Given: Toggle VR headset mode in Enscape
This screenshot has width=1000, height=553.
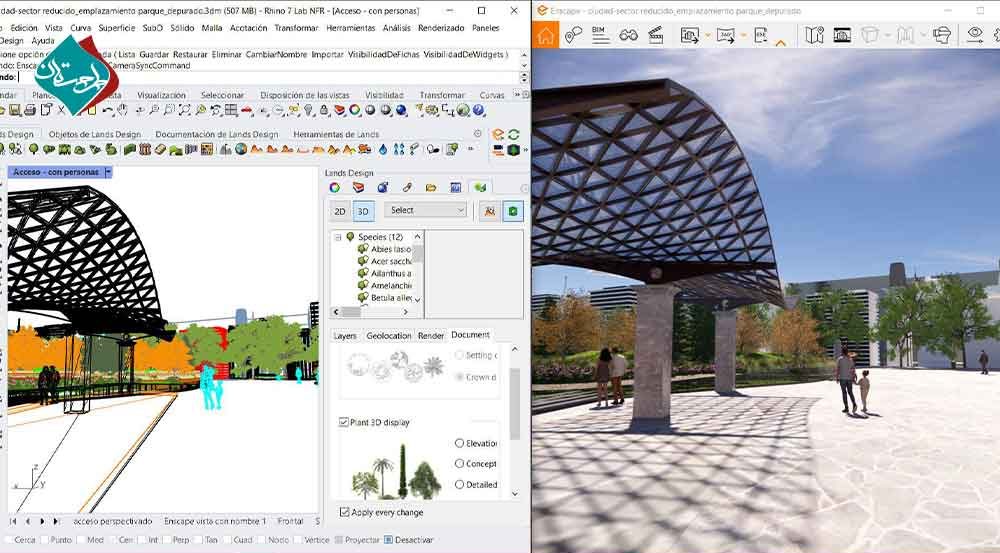Looking at the screenshot, I should (x=941, y=35).
